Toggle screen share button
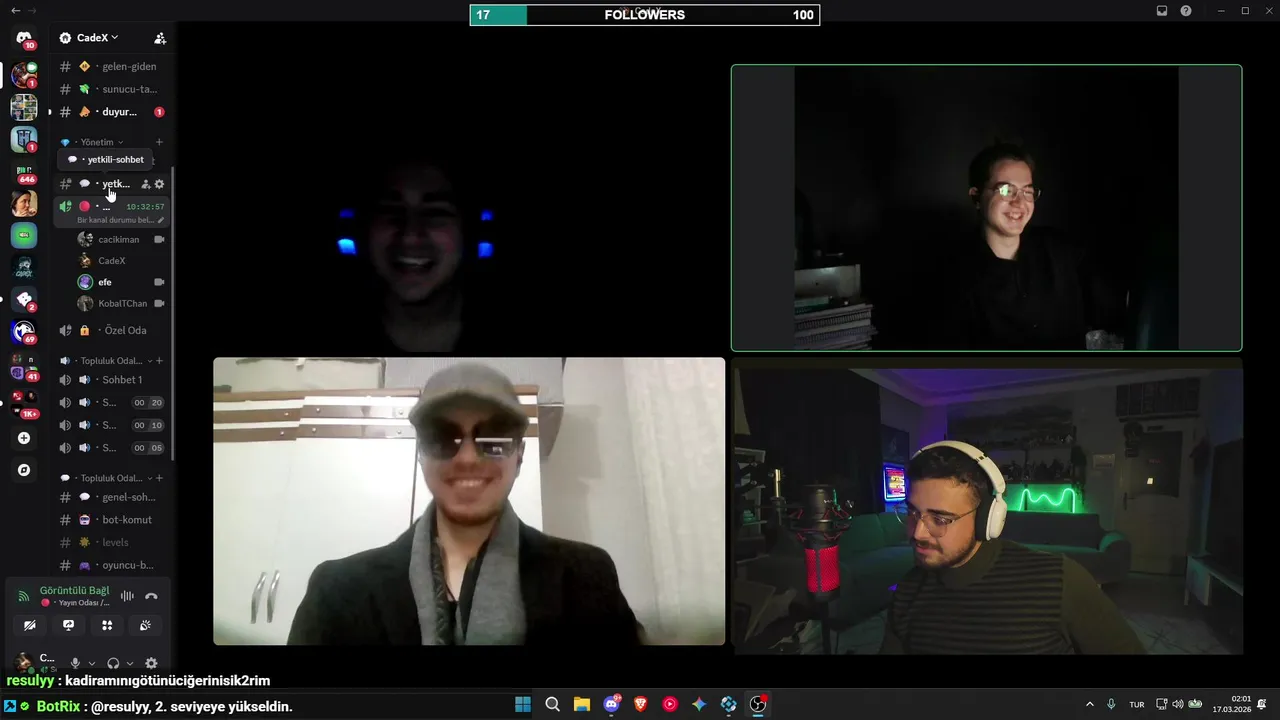This screenshot has height=720, width=1280. pyautogui.click(x=68, y=625)
